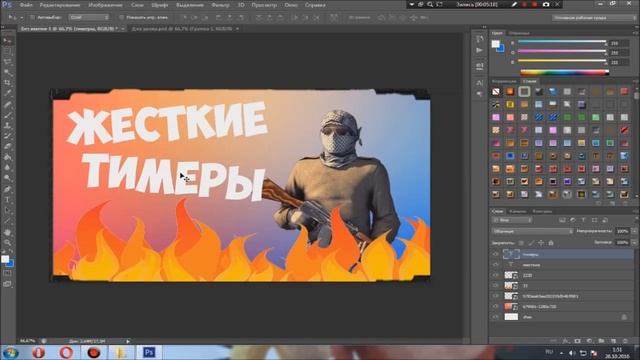Select the Horizontal Type tool
Image resolution: width=640 pixels, height=360 pixels.
click(x=7, y=200)
